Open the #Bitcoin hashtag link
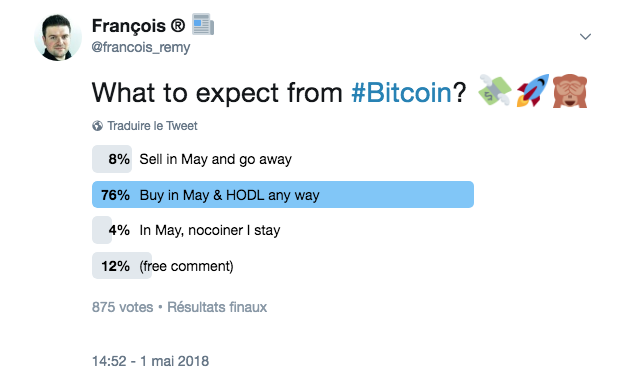This screenshot has height=381, width=630. [401, 93]
